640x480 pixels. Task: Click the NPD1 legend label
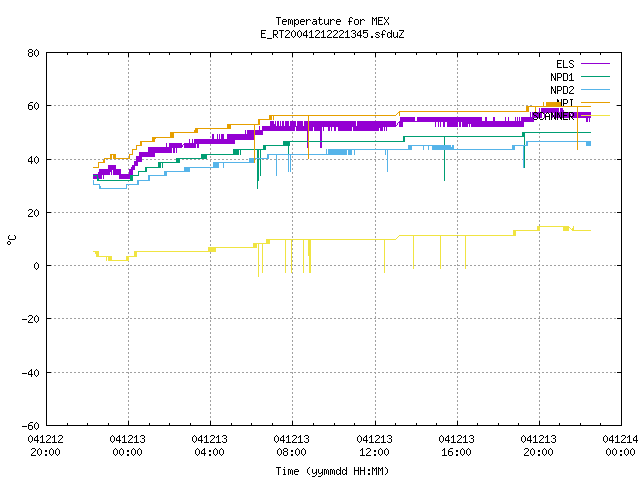[x=562, y=77]
